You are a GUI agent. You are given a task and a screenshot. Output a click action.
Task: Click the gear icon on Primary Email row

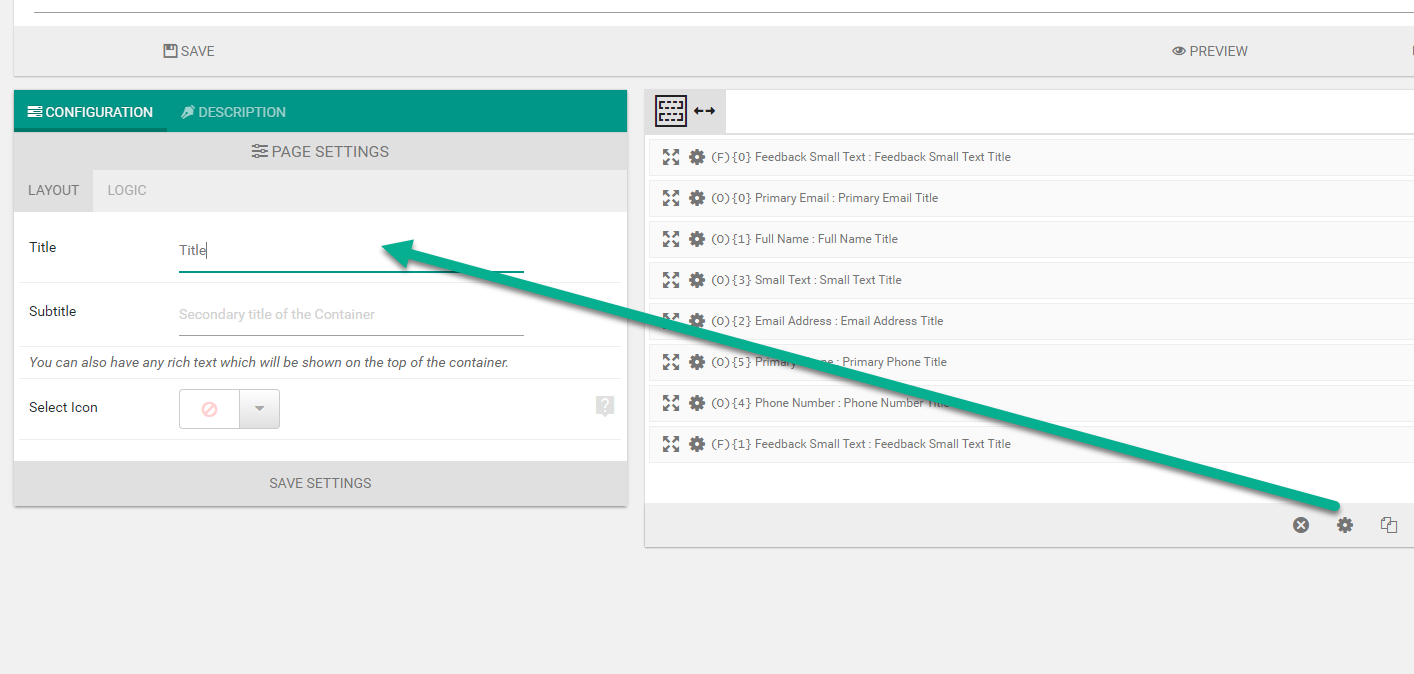[x=697, y=198]
